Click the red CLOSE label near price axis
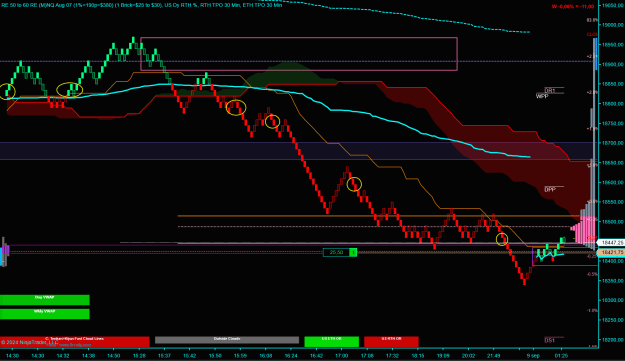The image size is (625, 361). point(592,35)
